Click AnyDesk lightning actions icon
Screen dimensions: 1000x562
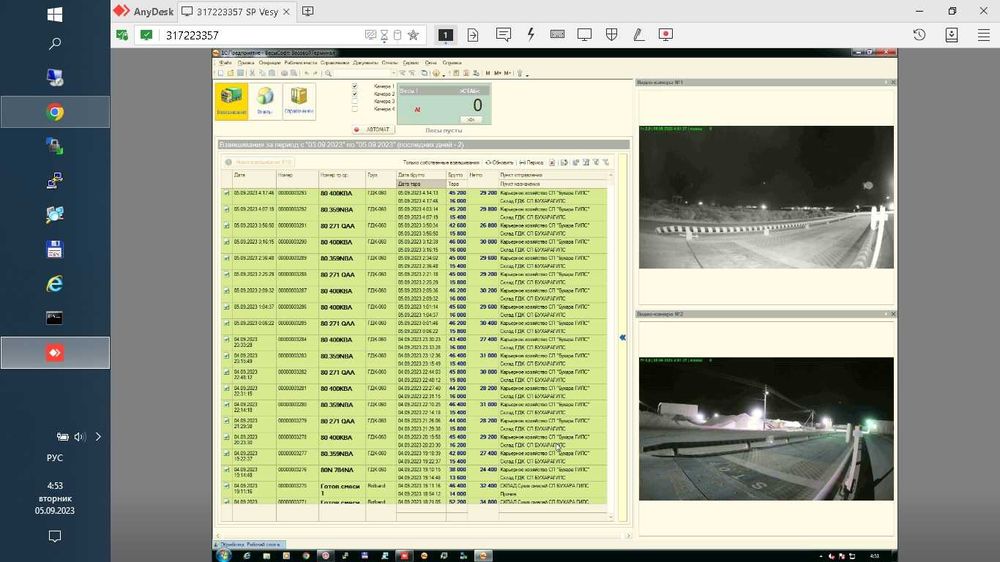point(530,35)
